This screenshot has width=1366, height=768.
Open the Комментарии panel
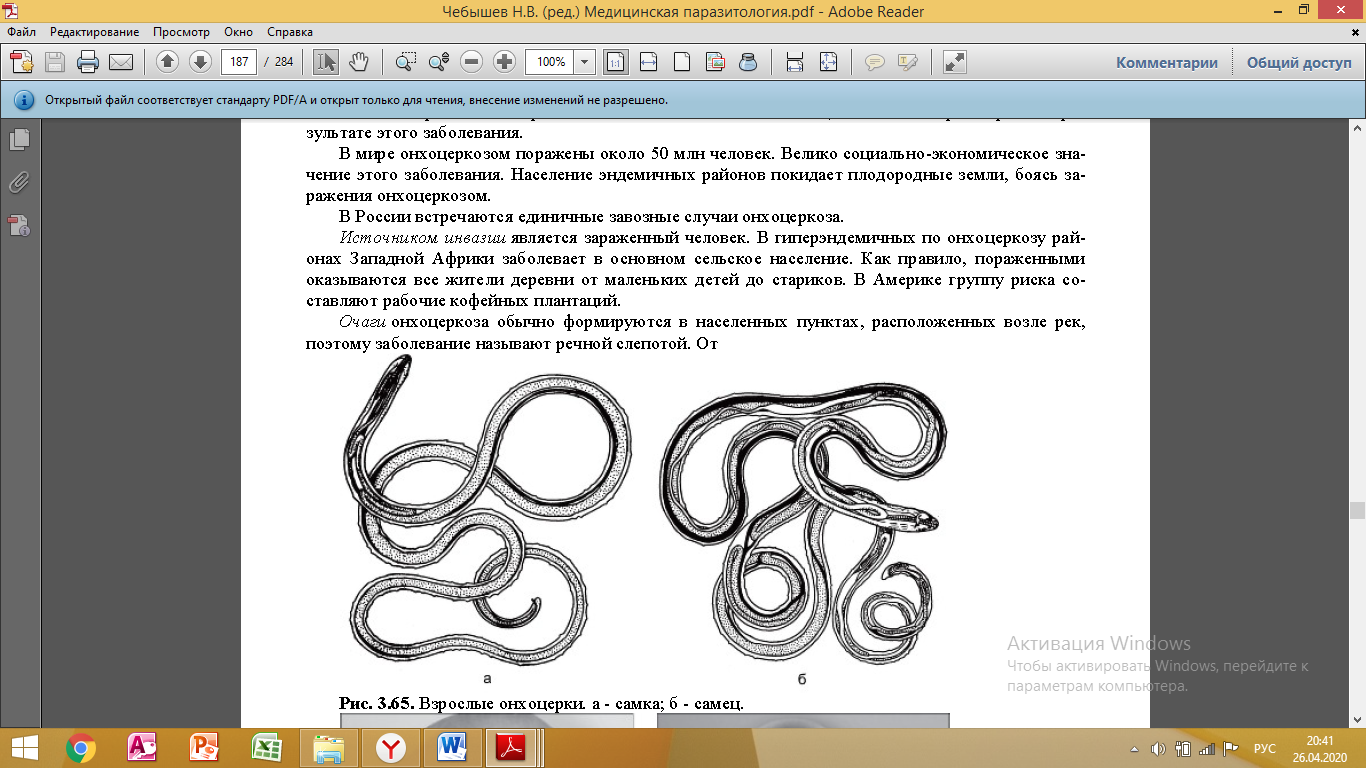pos(1167,62)
